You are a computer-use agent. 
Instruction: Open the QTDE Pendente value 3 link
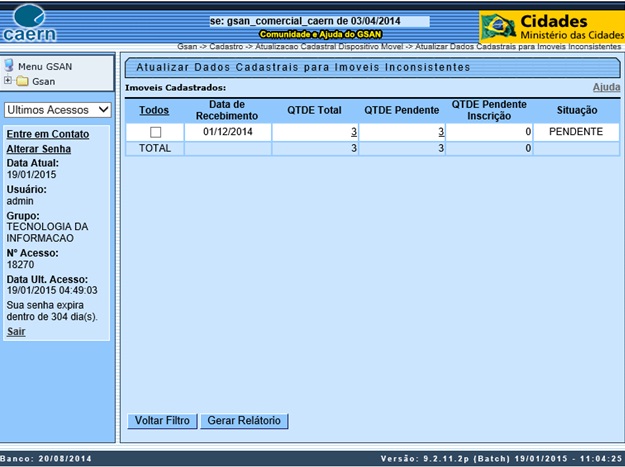click(440, 132)
